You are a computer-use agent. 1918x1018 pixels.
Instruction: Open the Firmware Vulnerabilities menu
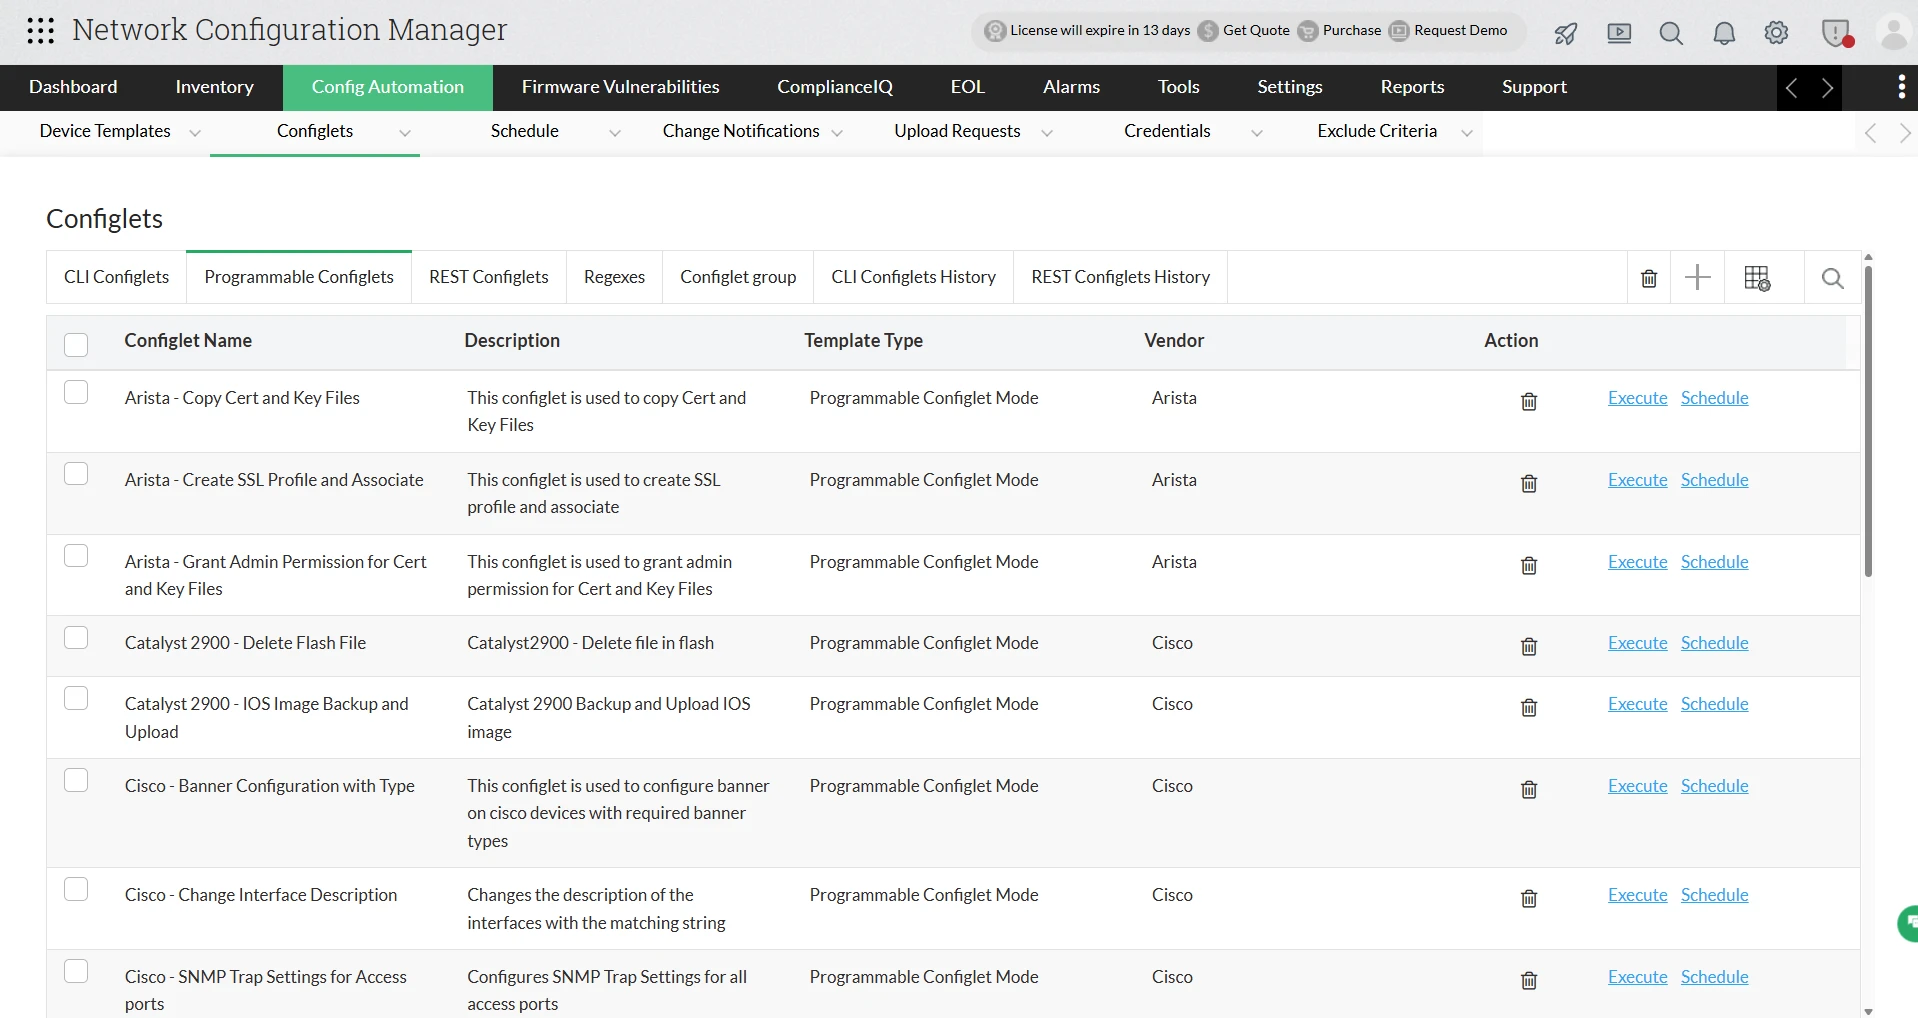coord(620,87)
